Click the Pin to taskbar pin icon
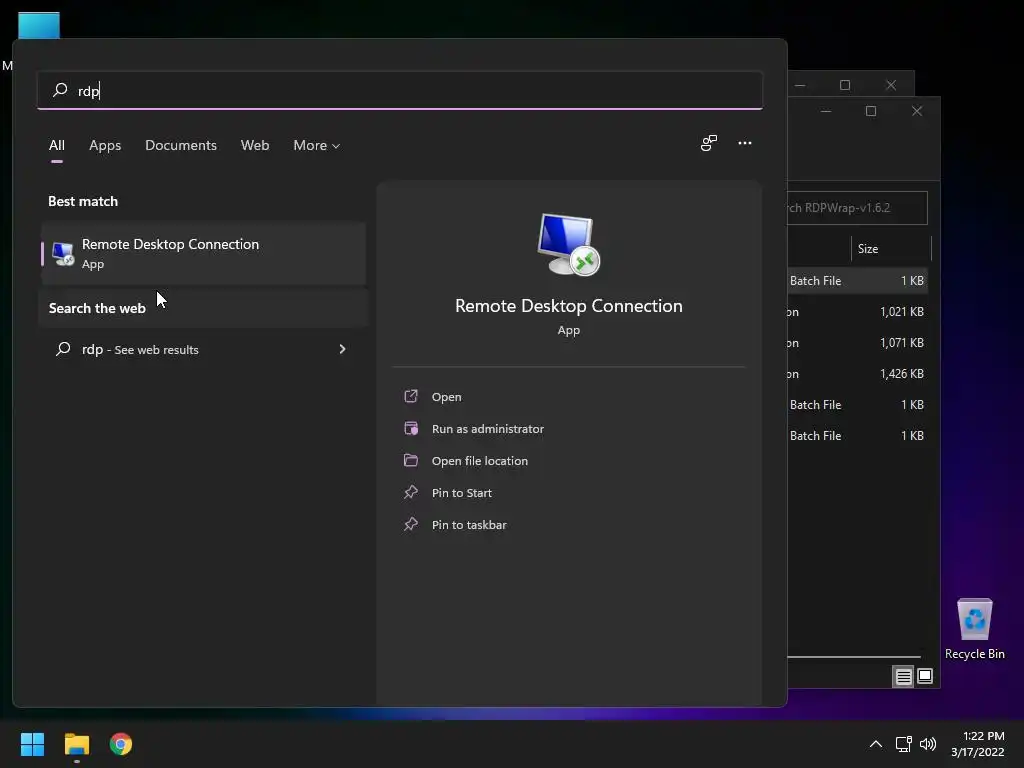The width and height of the screenshot is (1024, 768). (x=411, y=524)
